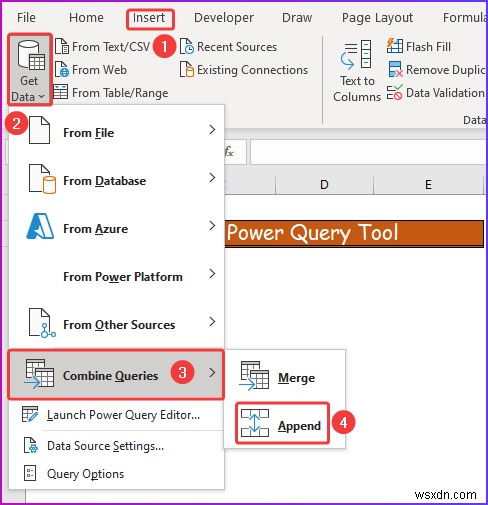Click the Combine Queries icon
Screen dimensions: 488x505
tap(39, 374)
